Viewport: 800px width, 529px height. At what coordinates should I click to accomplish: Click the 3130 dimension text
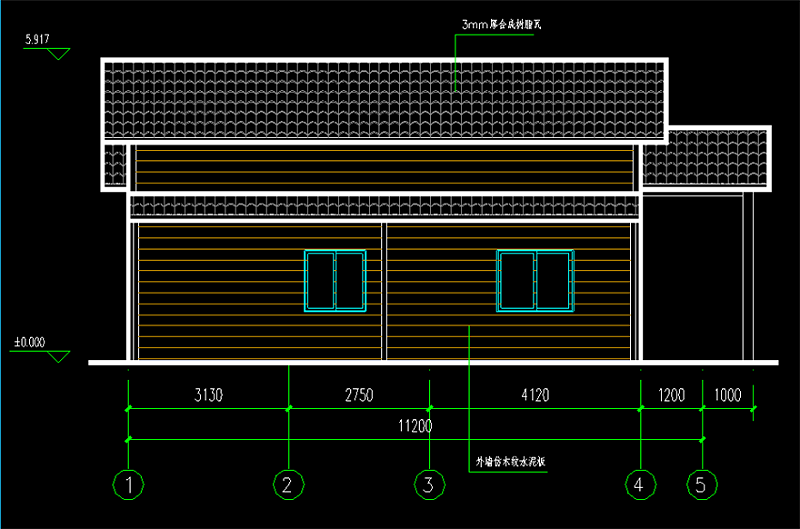click(x=208, y=395)
